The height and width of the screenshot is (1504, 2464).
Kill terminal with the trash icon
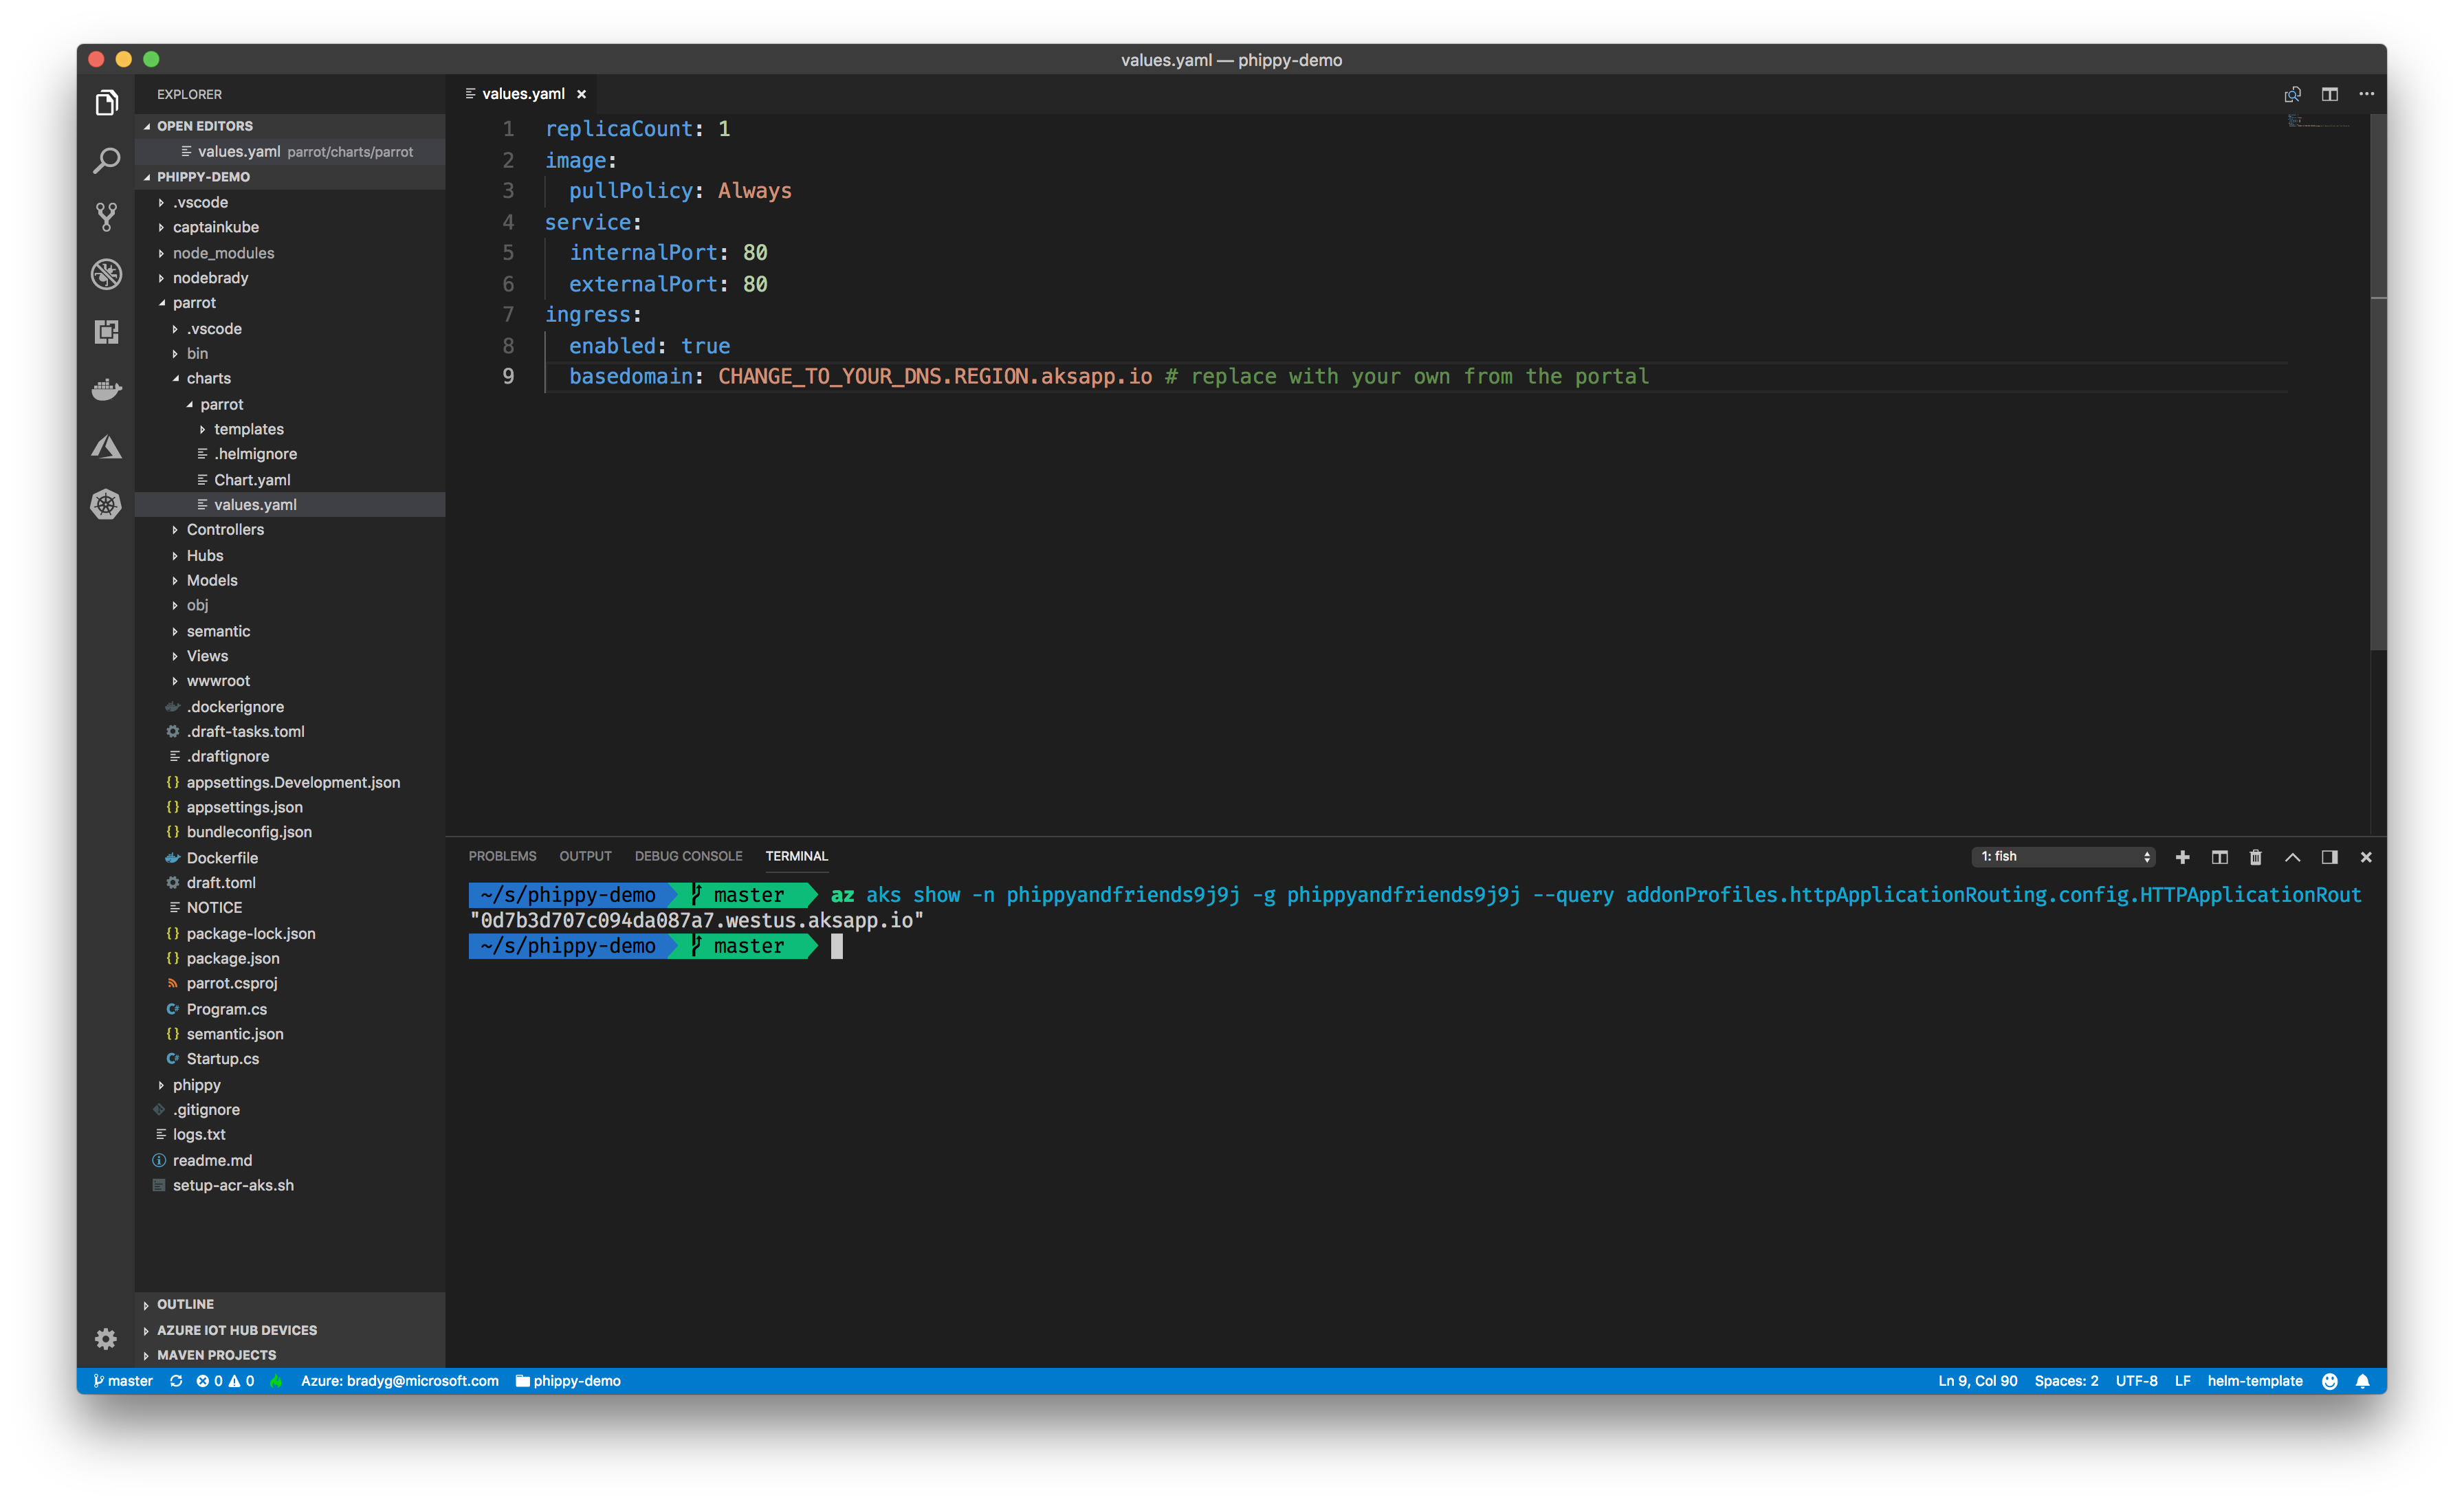[x=2255, y=857]
